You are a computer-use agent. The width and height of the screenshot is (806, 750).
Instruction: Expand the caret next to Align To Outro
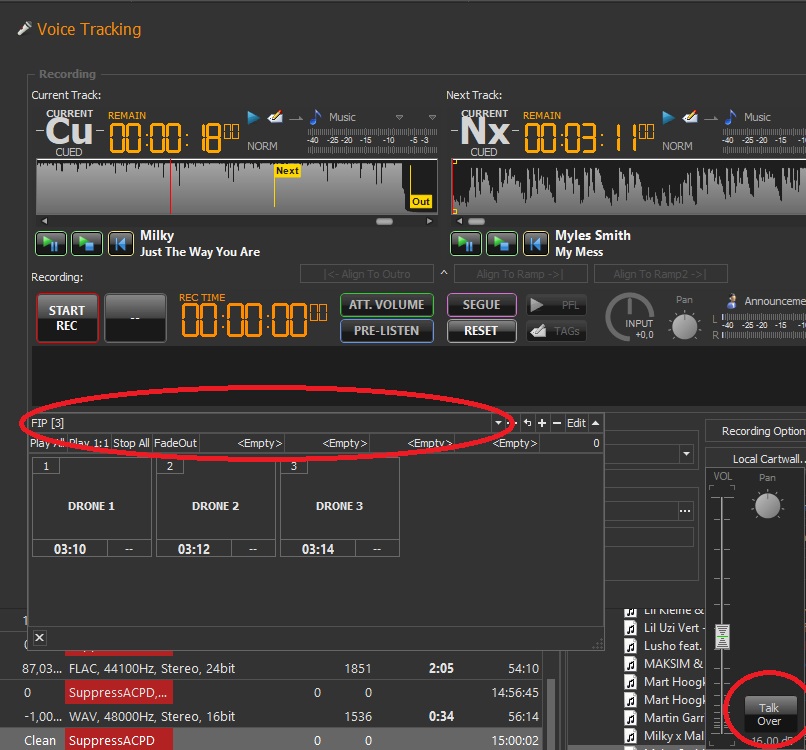tap(444, 272)
